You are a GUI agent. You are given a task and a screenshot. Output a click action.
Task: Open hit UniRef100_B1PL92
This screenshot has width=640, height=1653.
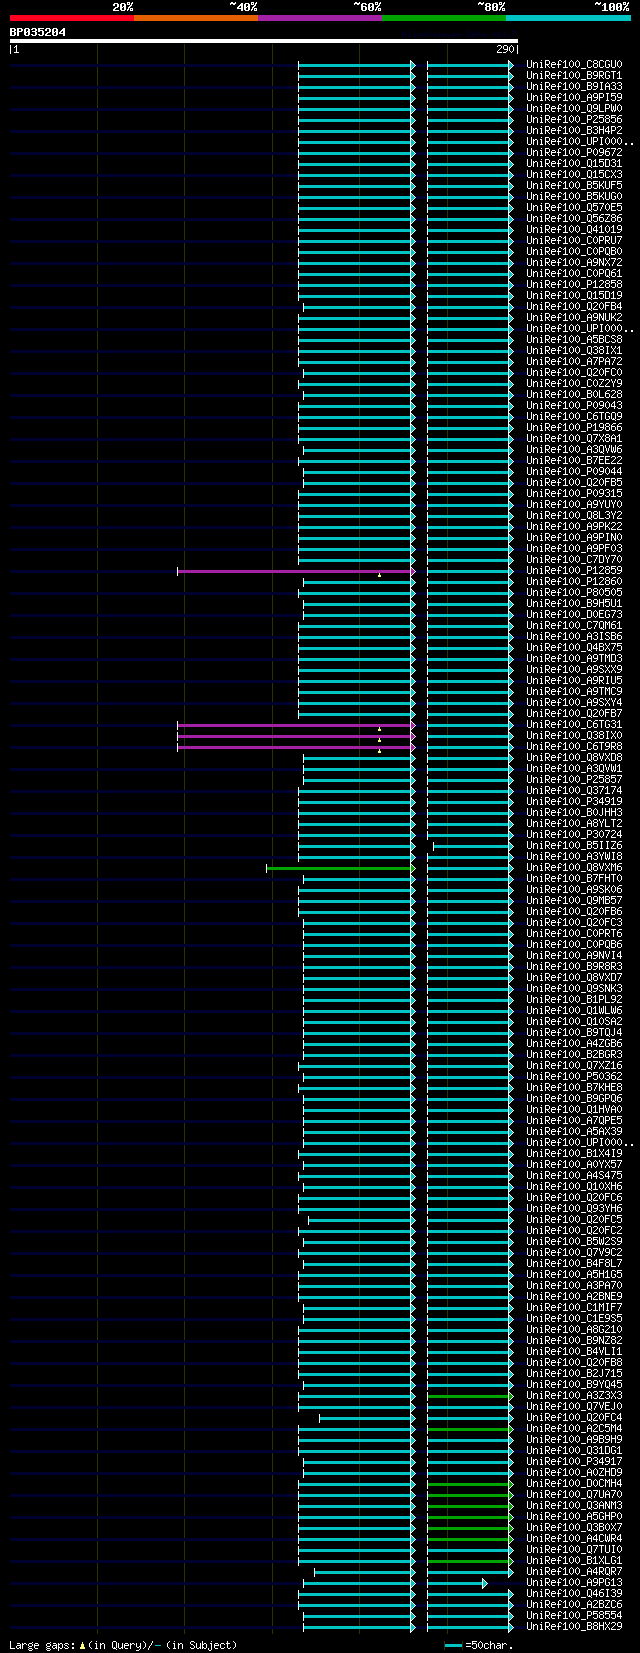click(x=574, y=1000)
